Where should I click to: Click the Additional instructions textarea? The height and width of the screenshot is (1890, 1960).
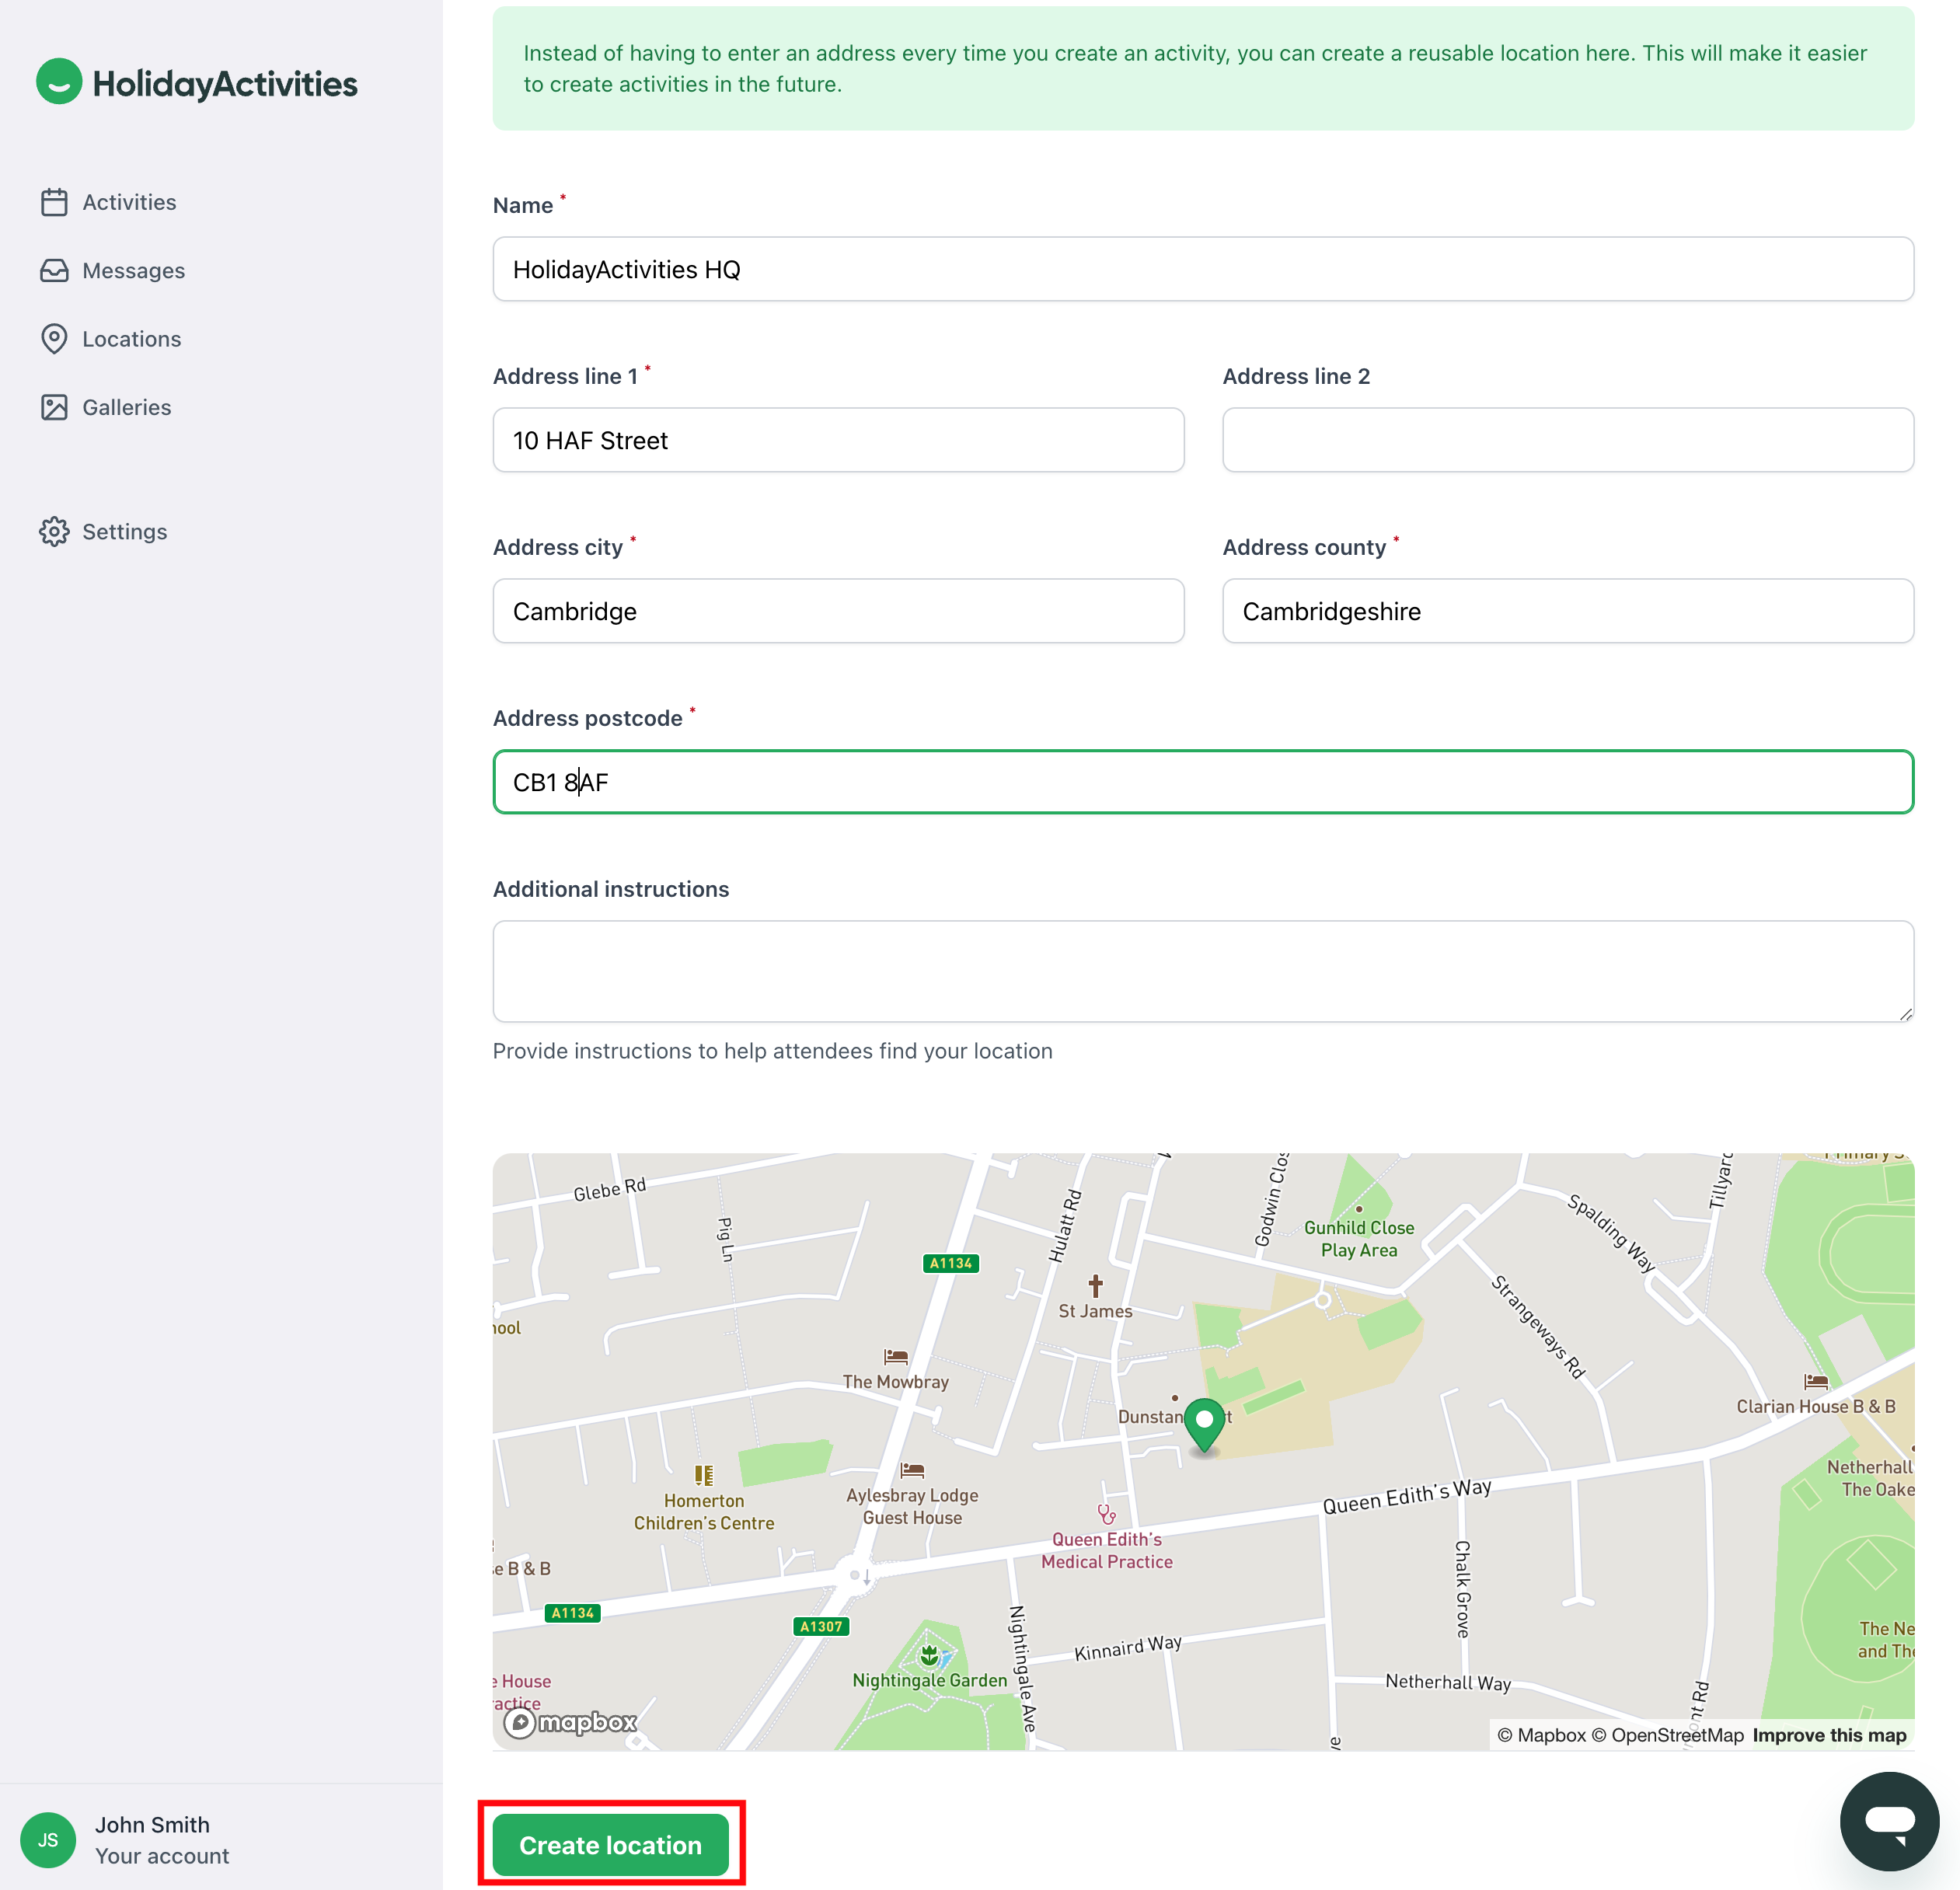tap(1202, 970)
